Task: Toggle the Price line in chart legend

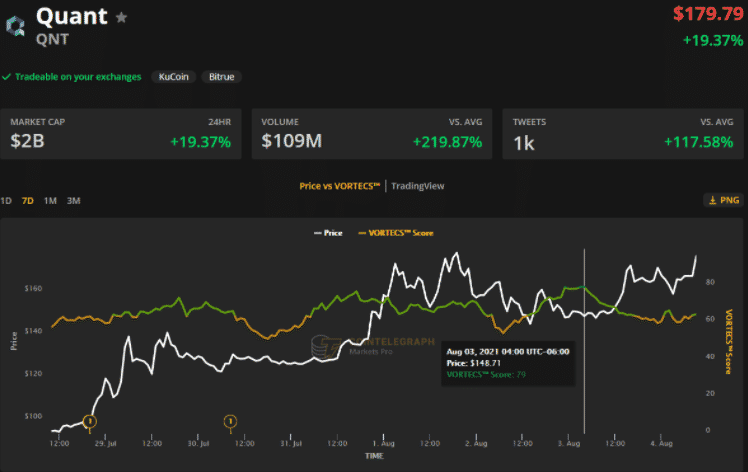Action: (328, 233)
